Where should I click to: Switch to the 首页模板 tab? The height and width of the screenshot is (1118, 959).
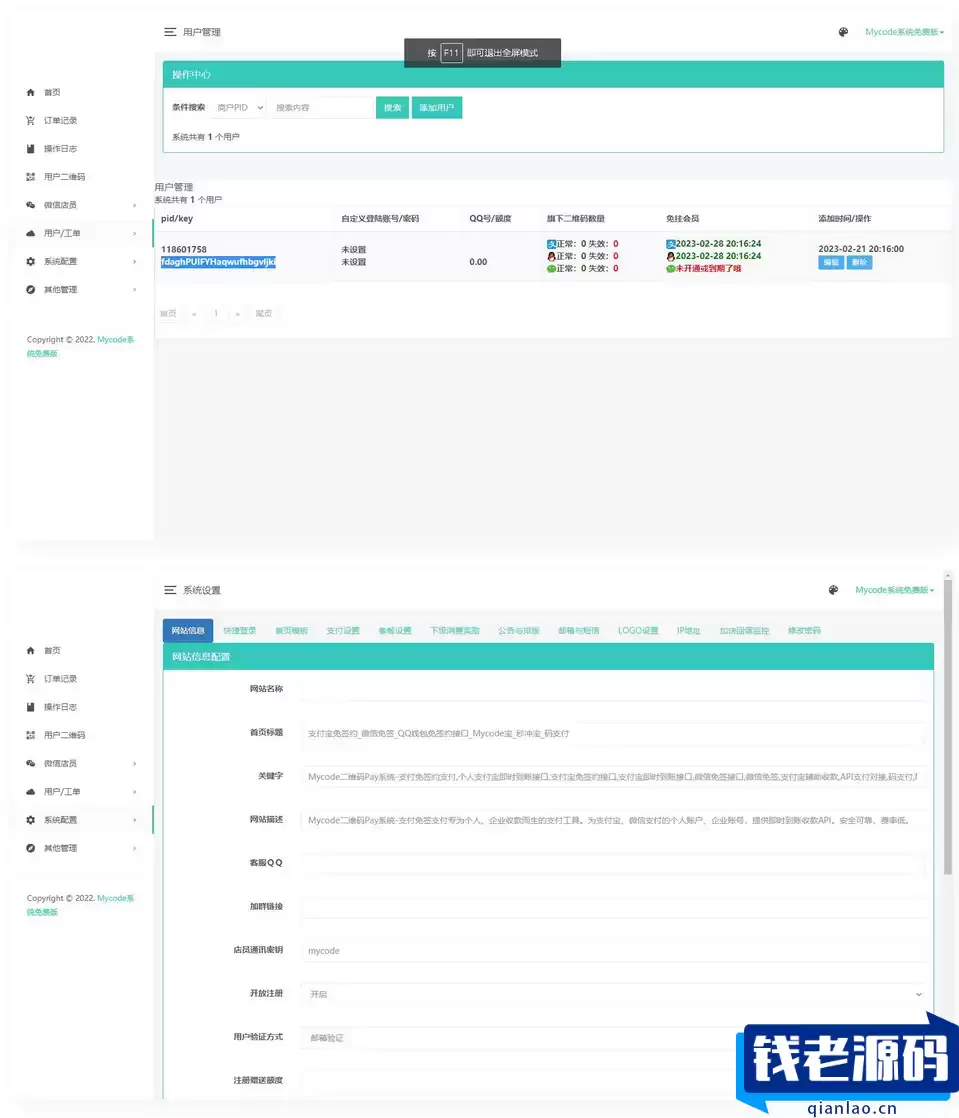click(292, 630)
